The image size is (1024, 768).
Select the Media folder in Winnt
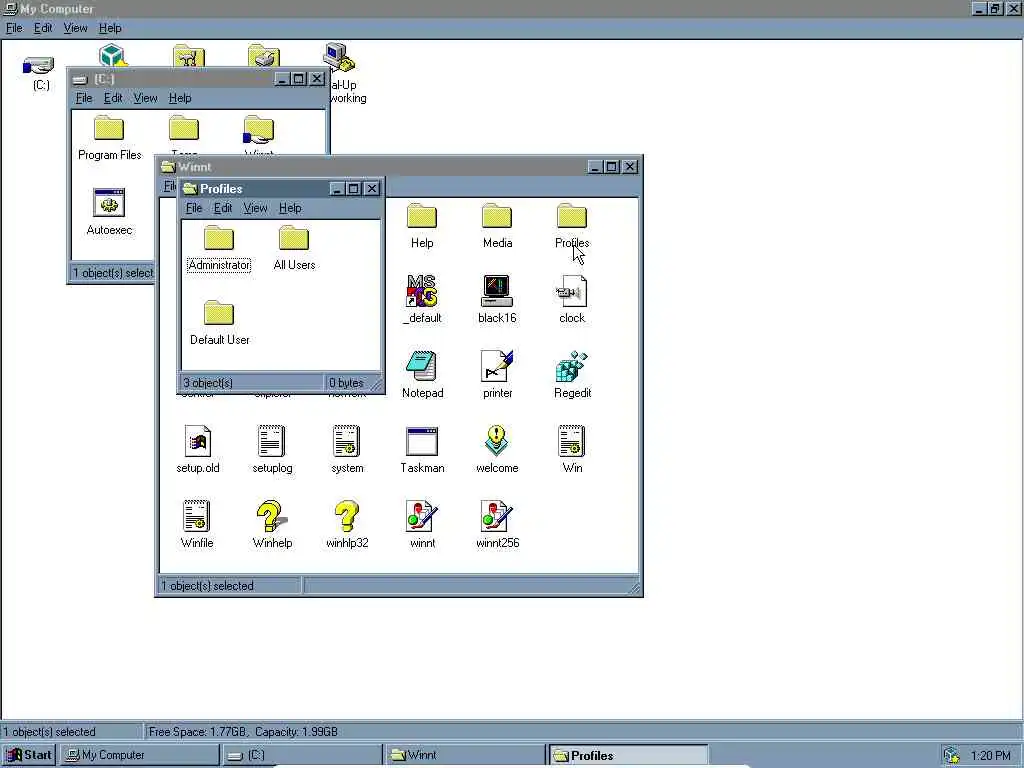click(x=497, y=226)
